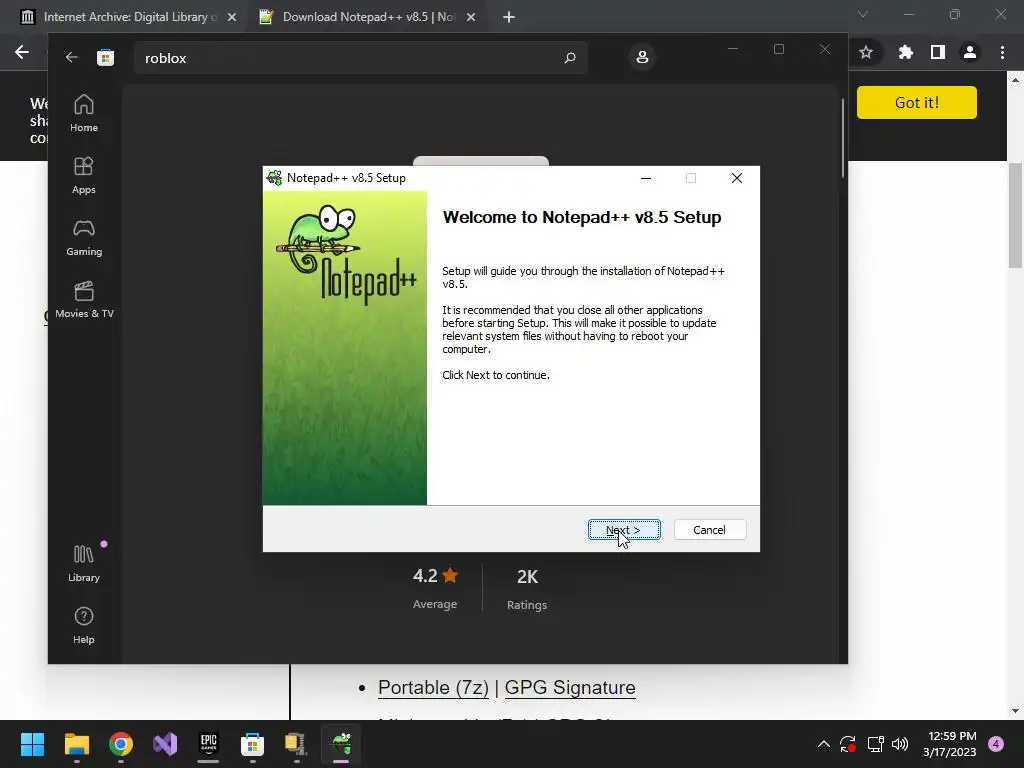Open Microsoft Store from taskbar
Screen dimensions: 1024x768
click(x=252, y=744)
